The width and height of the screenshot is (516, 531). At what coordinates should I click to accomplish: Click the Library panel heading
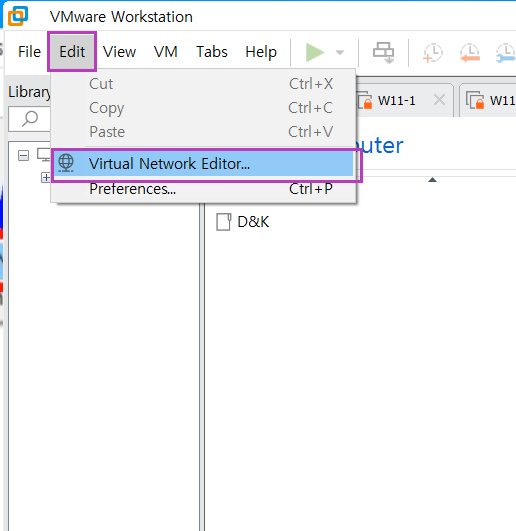(30, 92)
